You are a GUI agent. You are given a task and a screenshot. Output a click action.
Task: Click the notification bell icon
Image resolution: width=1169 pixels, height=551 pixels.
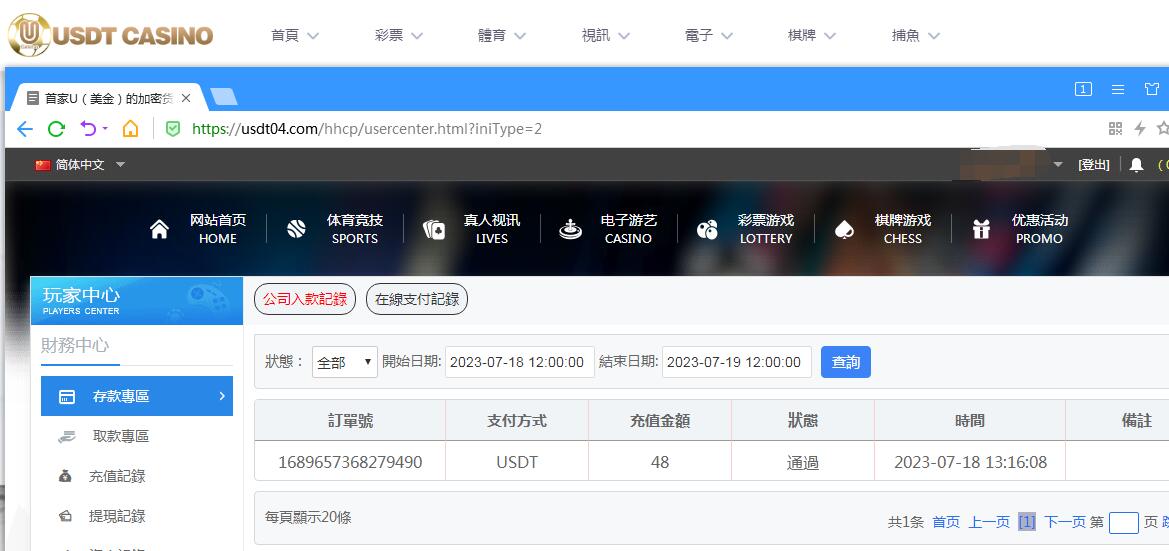click(x=1136, y=165)
